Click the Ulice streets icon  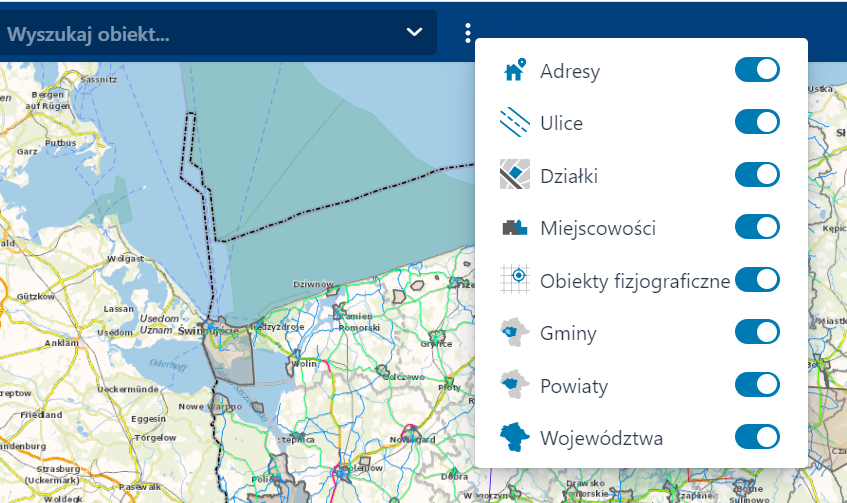point(514,123)
